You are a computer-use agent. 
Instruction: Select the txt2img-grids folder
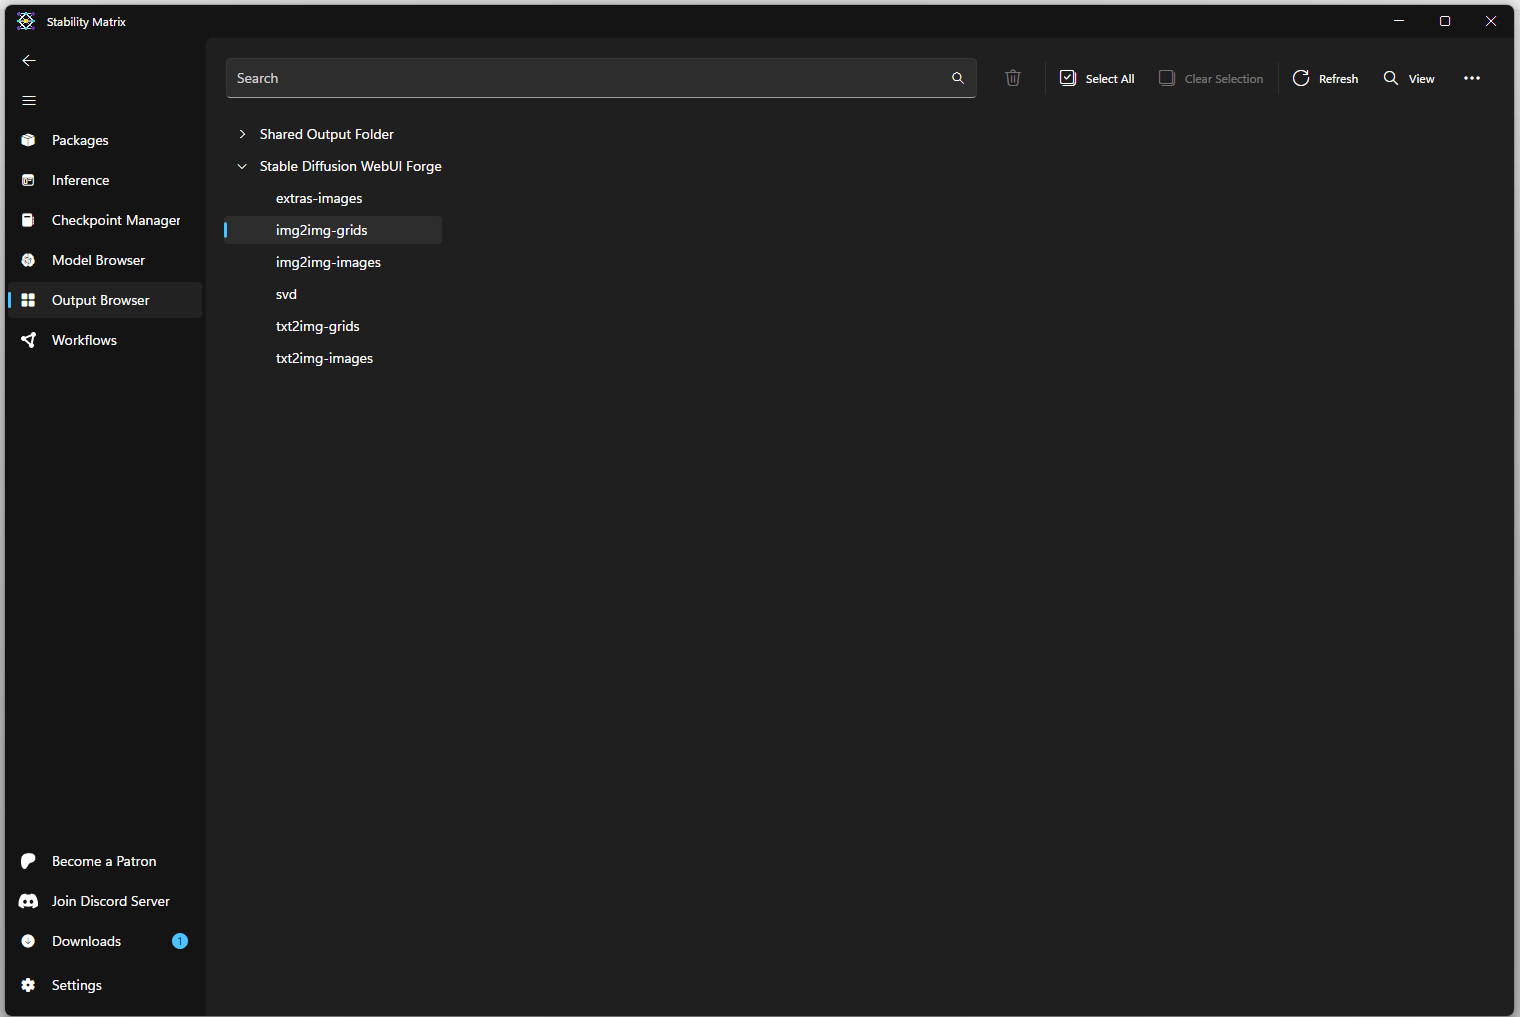click(317, 326)
